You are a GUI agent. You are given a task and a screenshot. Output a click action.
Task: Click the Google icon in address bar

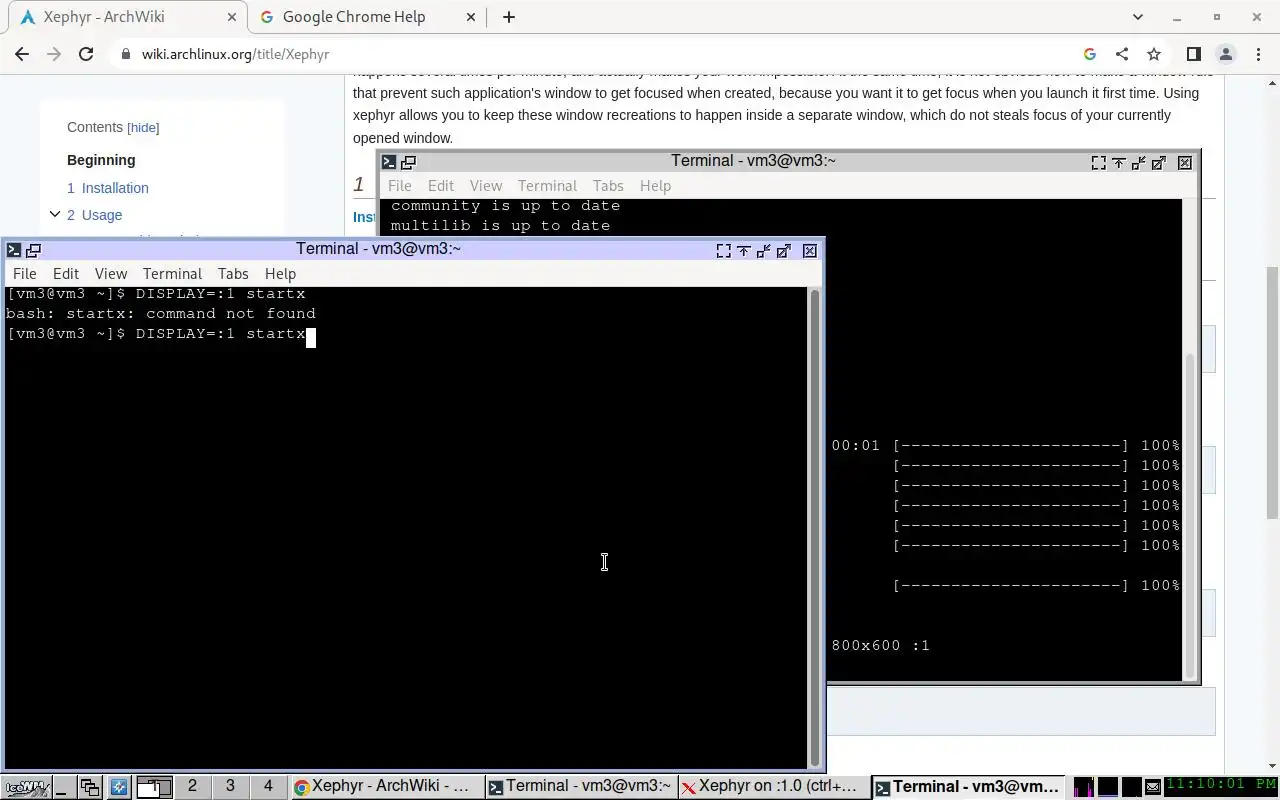click(1090, 54)
